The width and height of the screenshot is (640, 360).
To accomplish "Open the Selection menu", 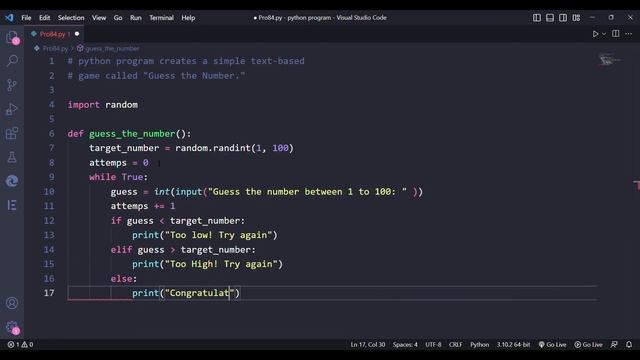I will pyautogui.click(x=71, y=18).
